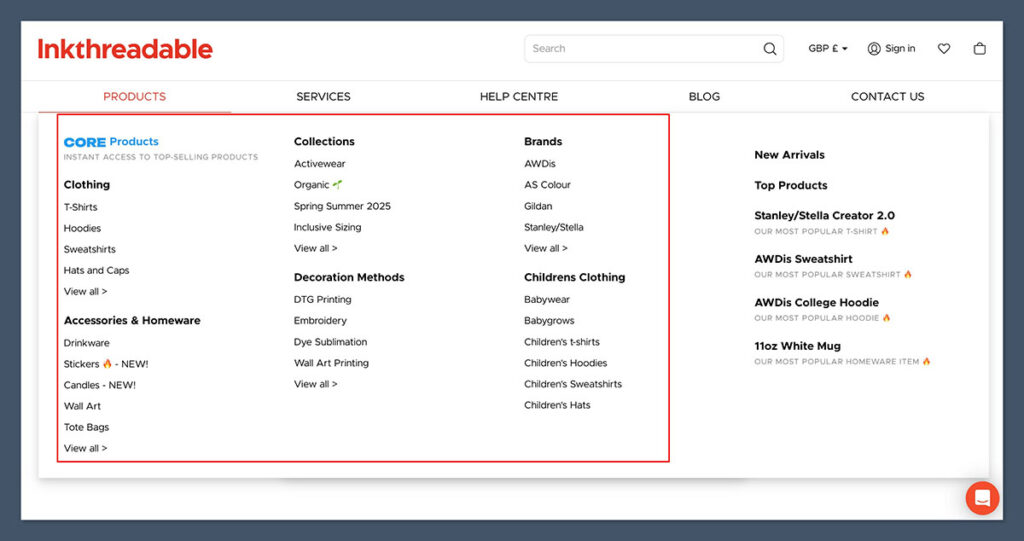This screenshot has height=541, width=1024.
Task: Select Babywear
Action: [x=547, y=299]
